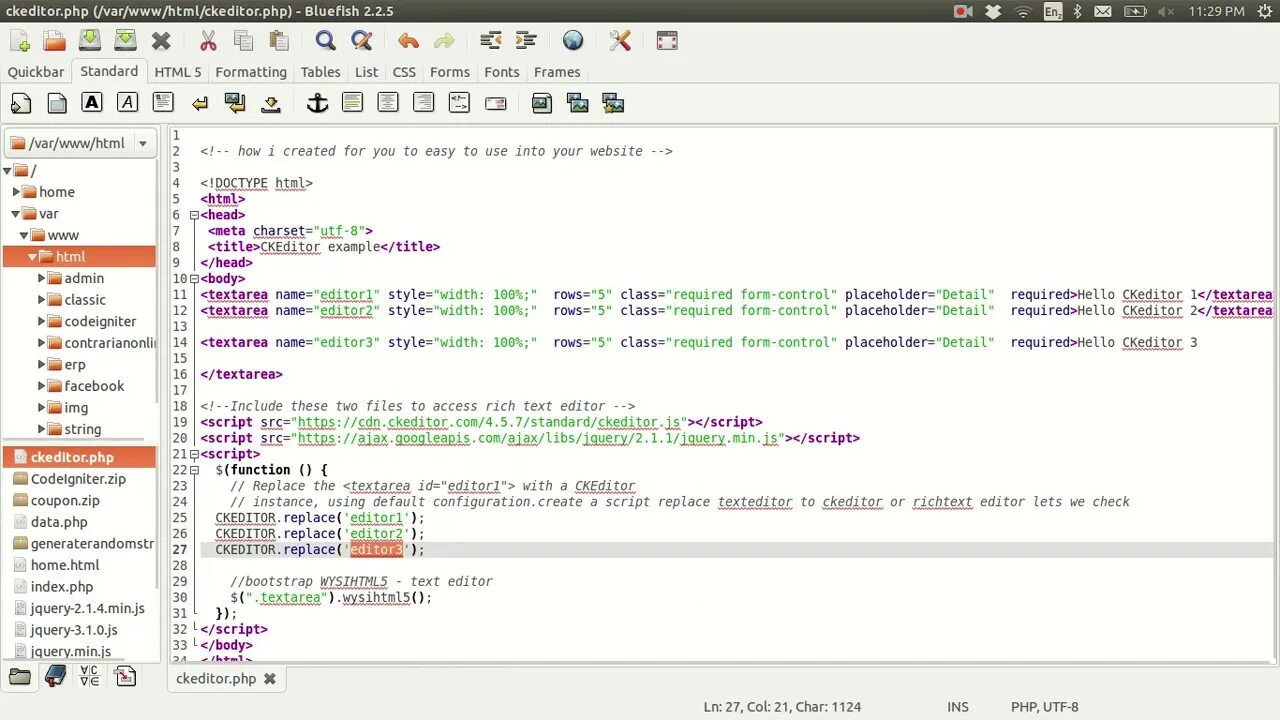Click the multi thumbnail icon

pyautogui.click(x=613, y=102)
